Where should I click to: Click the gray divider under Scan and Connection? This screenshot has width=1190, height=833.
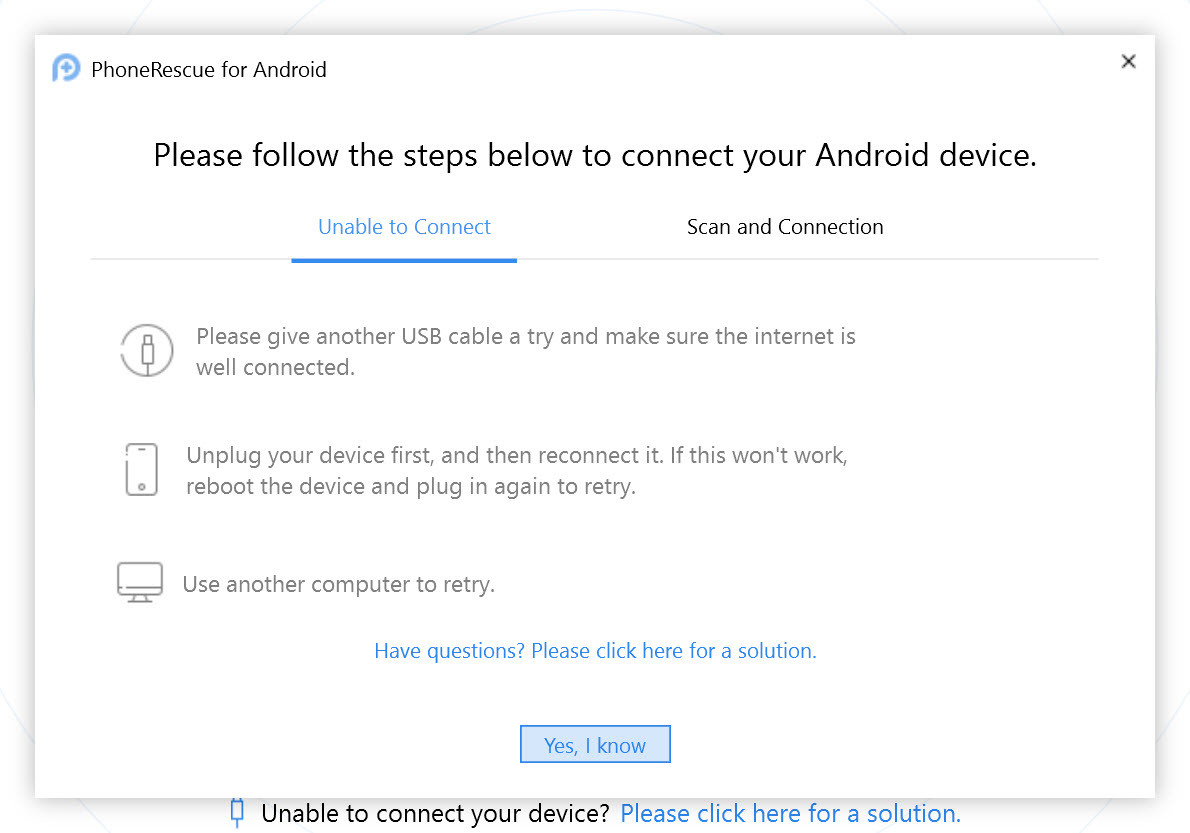tap(785, 259)
